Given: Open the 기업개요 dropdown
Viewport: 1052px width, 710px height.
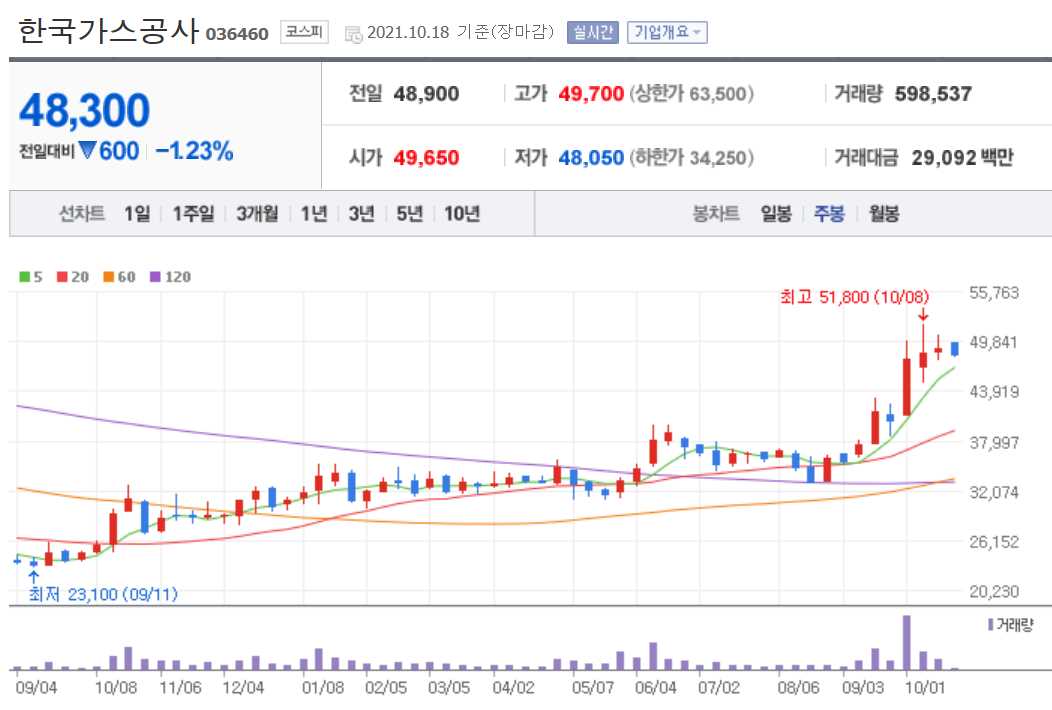Looking at the screenshot, I should click(x=667, y=32).
